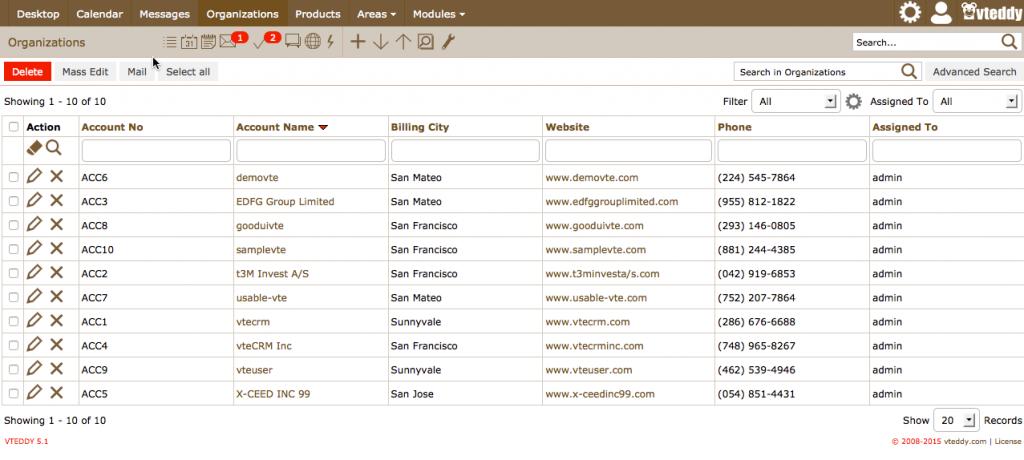Click the vteddy logo
Image resolution: width=1024 pixels, height=460 pixels.
tap(991, 12)
